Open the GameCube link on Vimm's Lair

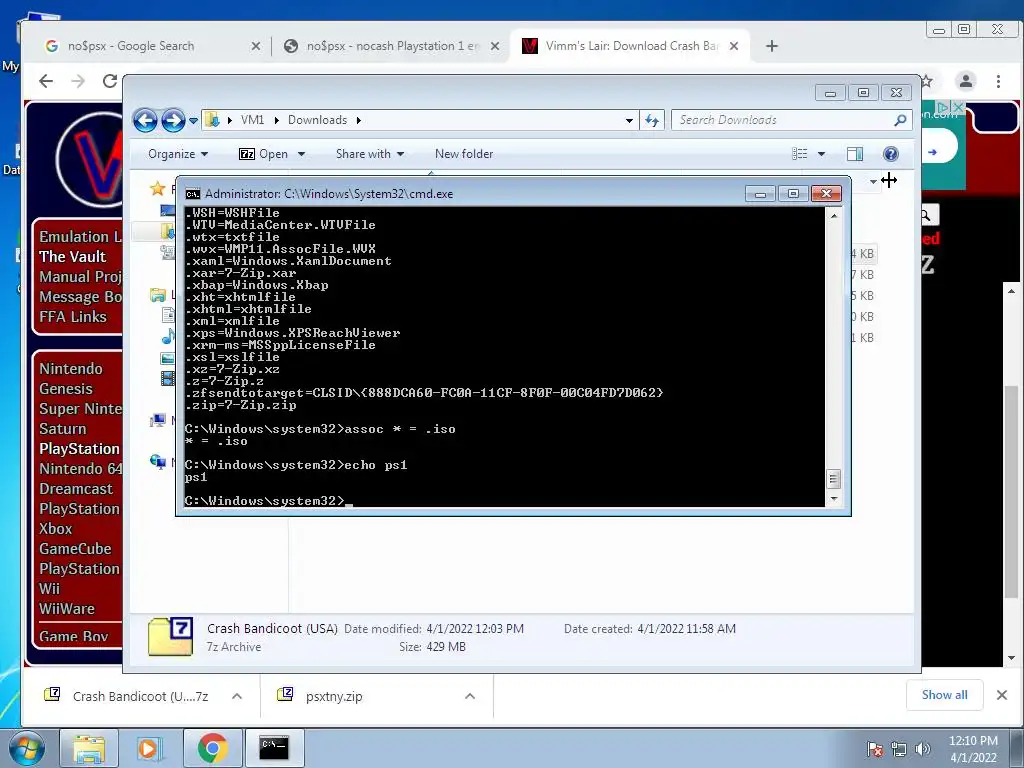point(75,549)
